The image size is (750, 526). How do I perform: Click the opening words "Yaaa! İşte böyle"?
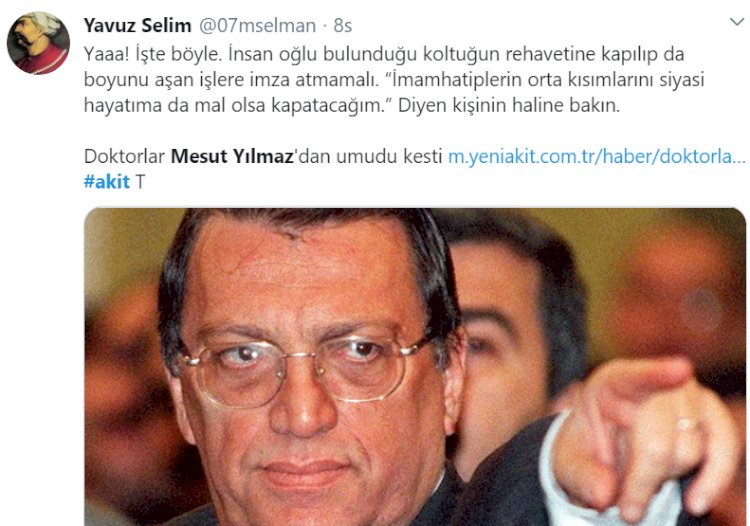click(x=152, y=54)
